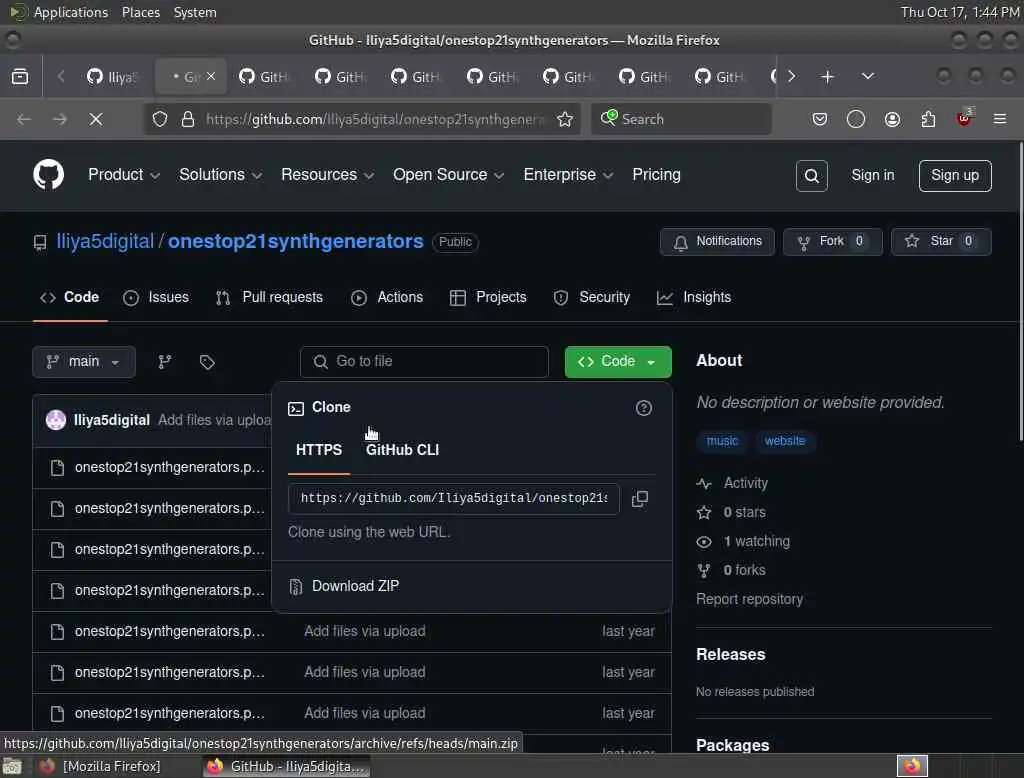Stop loading the page
This screenshot has height=778, width=1024.
(95, 119)
